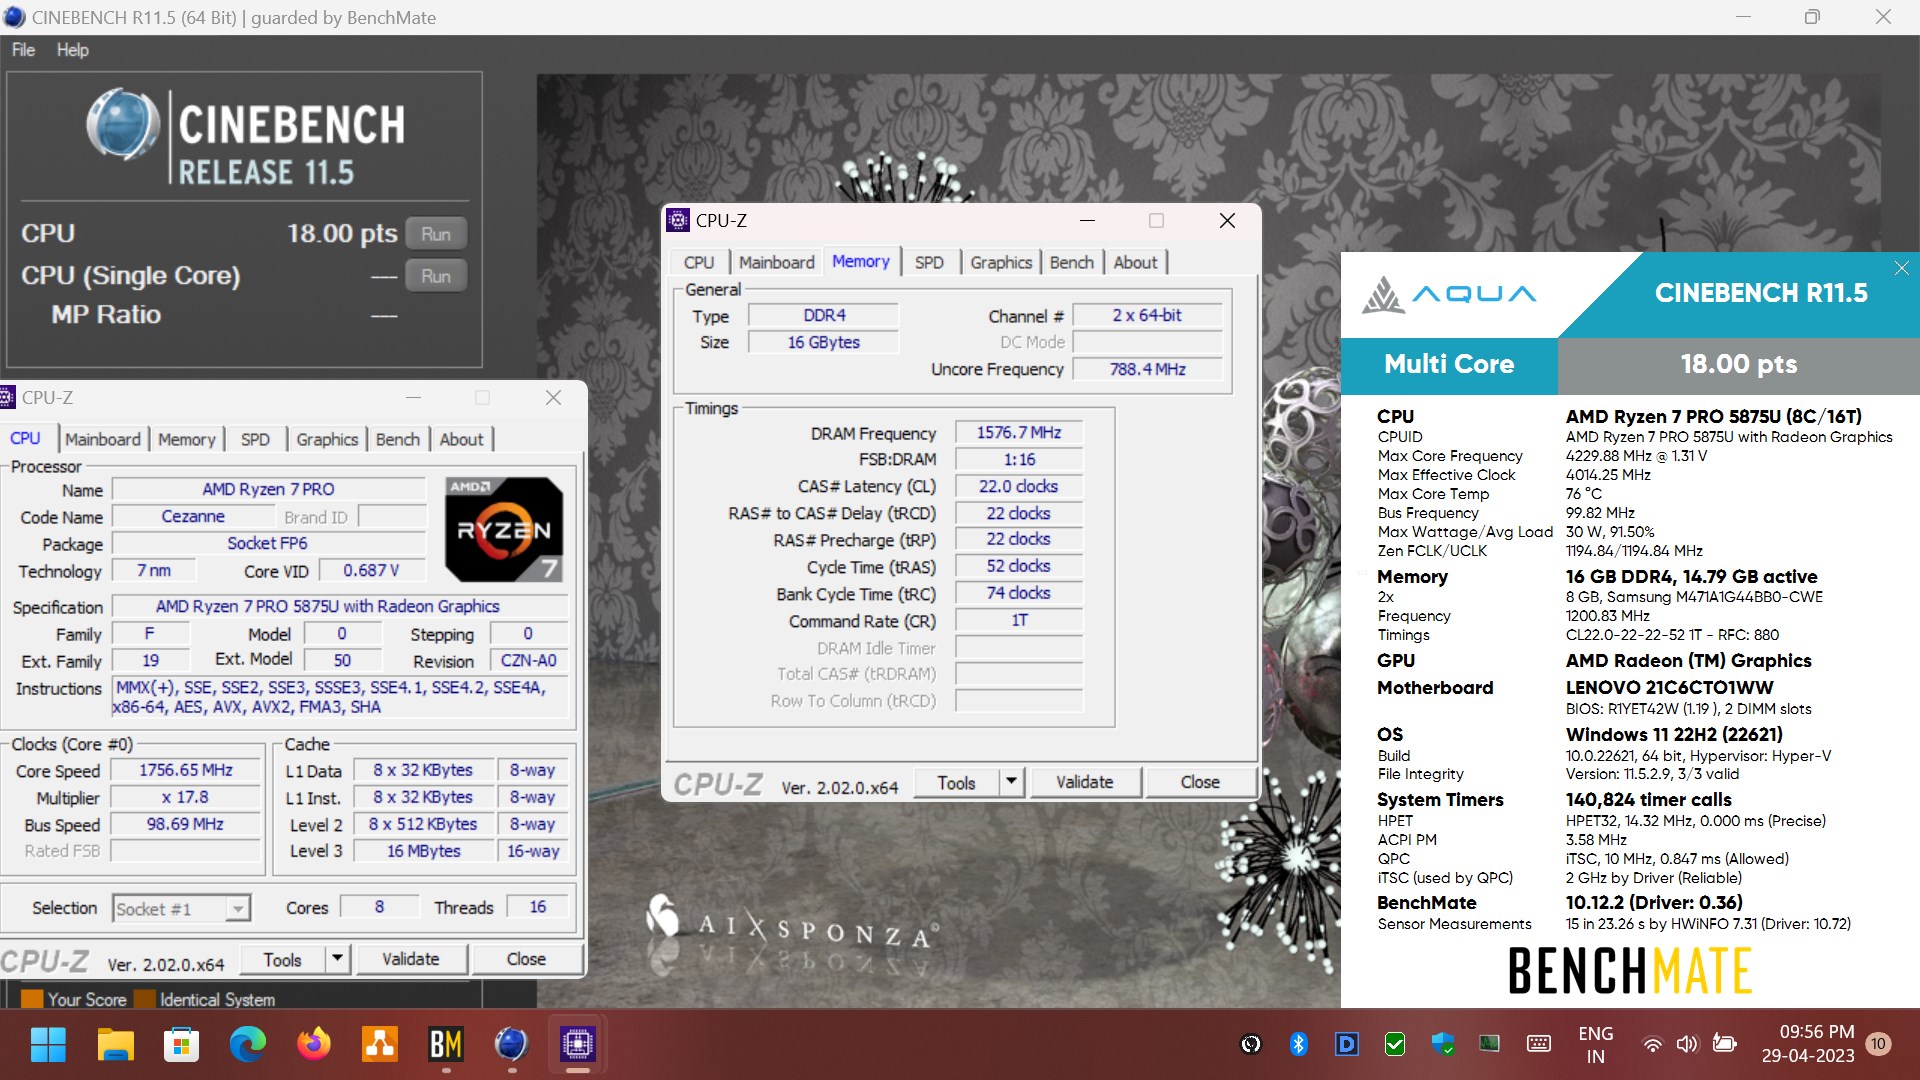Viewport: 1920px width, 1080px height.
Task: Click the Uncore Frequency 788.4 MHz value
Action: tap(1148, 369)
